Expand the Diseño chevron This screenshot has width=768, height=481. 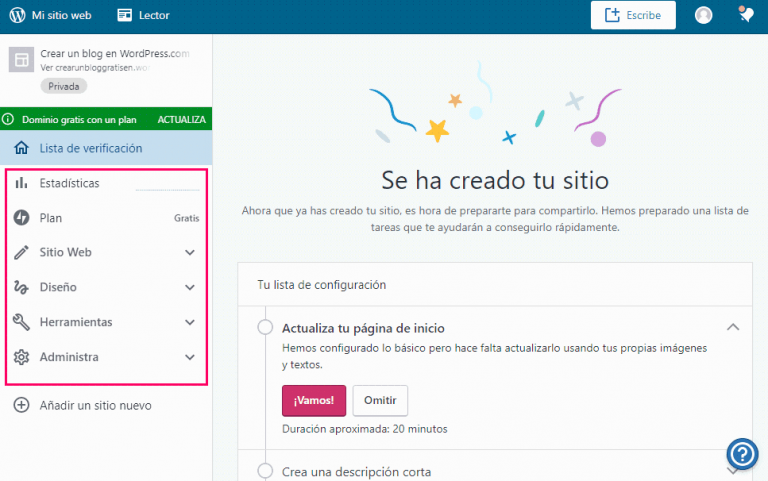click(x=190, y=288)
